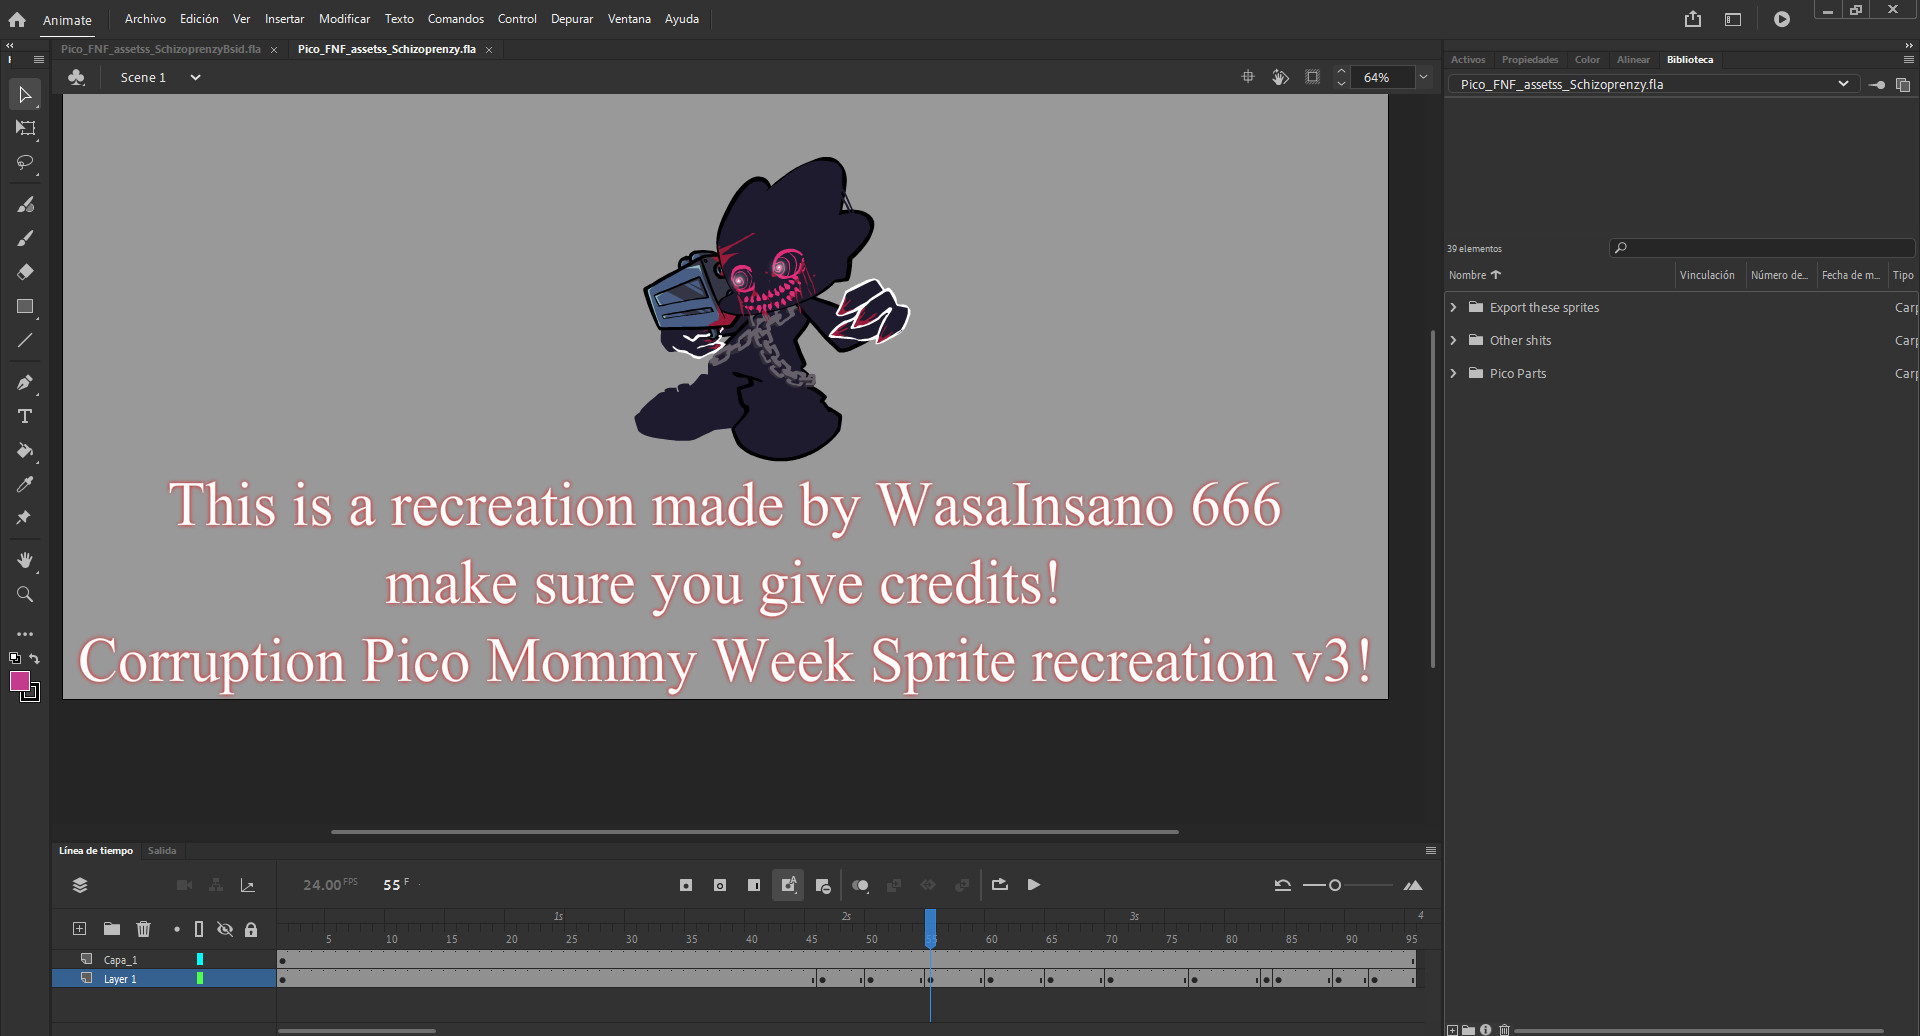This screenshot has height=1036, width=1920.
Task: Switch to the Pico_FNF_assetss_SchizoprenzyBsid.fla tab
Action: click(x=158, y=48)
